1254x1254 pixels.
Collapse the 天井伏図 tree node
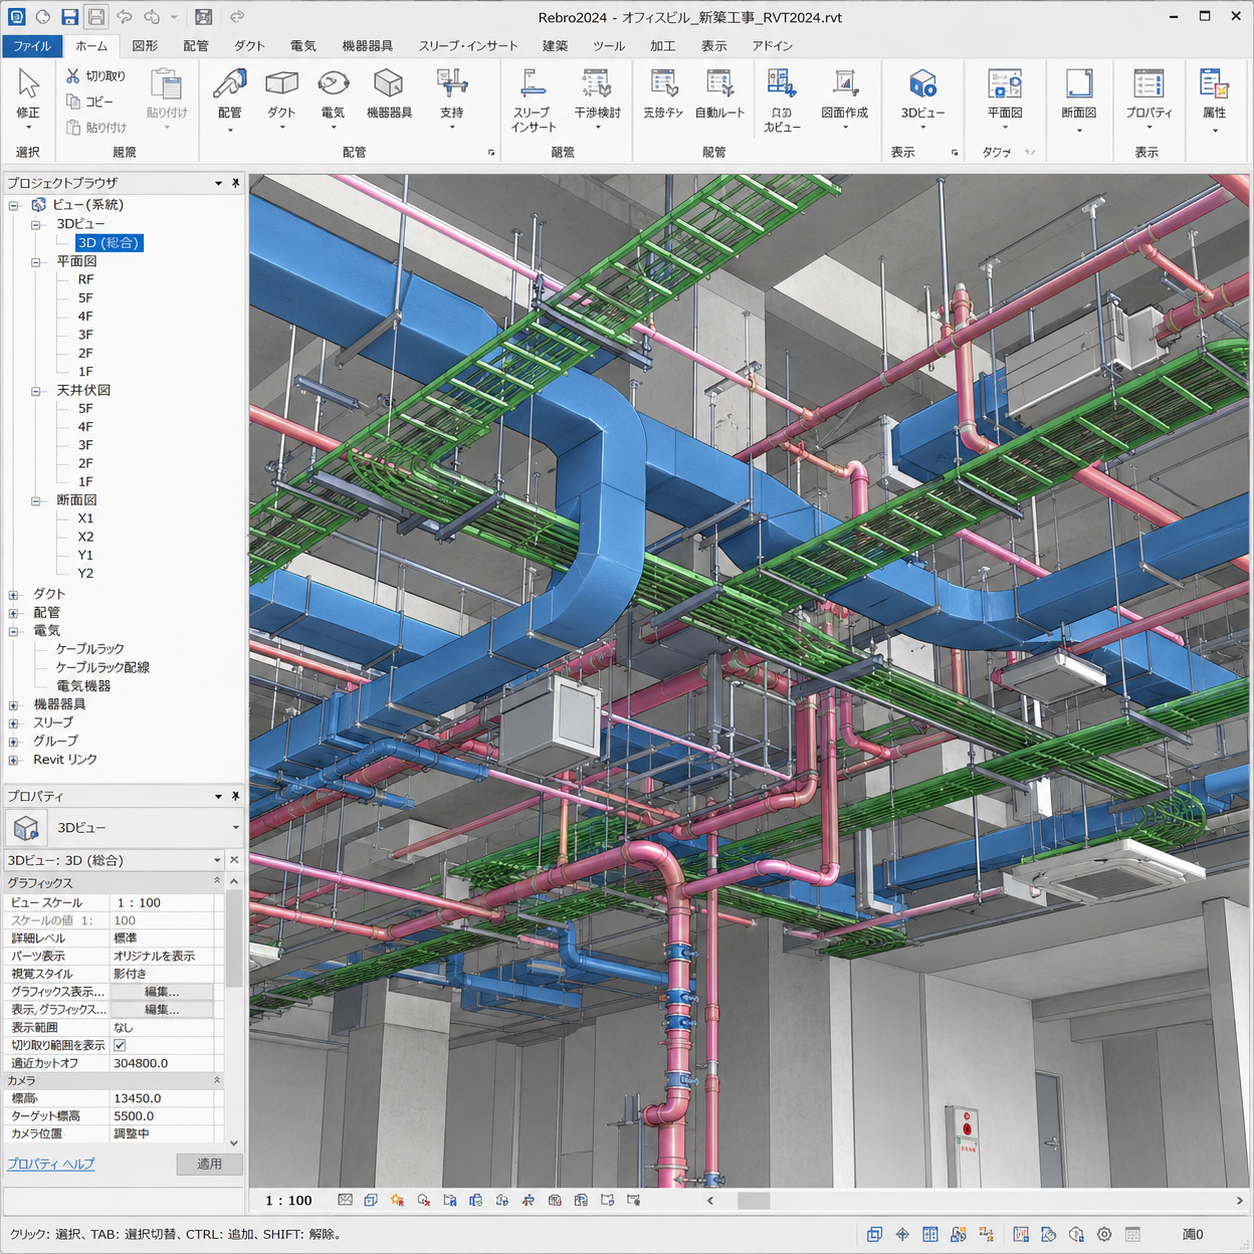point(36,391)
